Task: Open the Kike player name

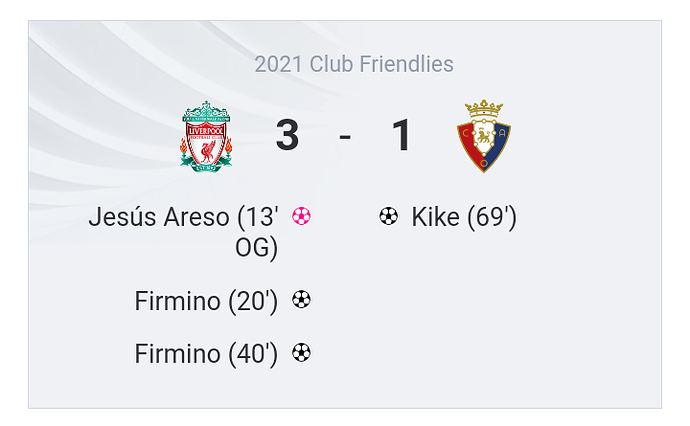Action: [435, 217]
